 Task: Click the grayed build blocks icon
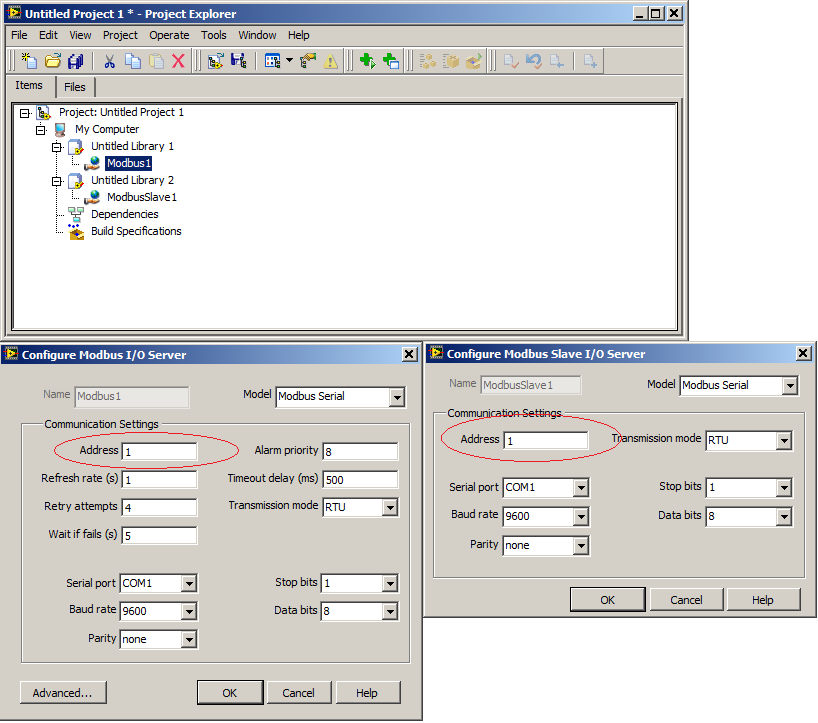point(427,61)
